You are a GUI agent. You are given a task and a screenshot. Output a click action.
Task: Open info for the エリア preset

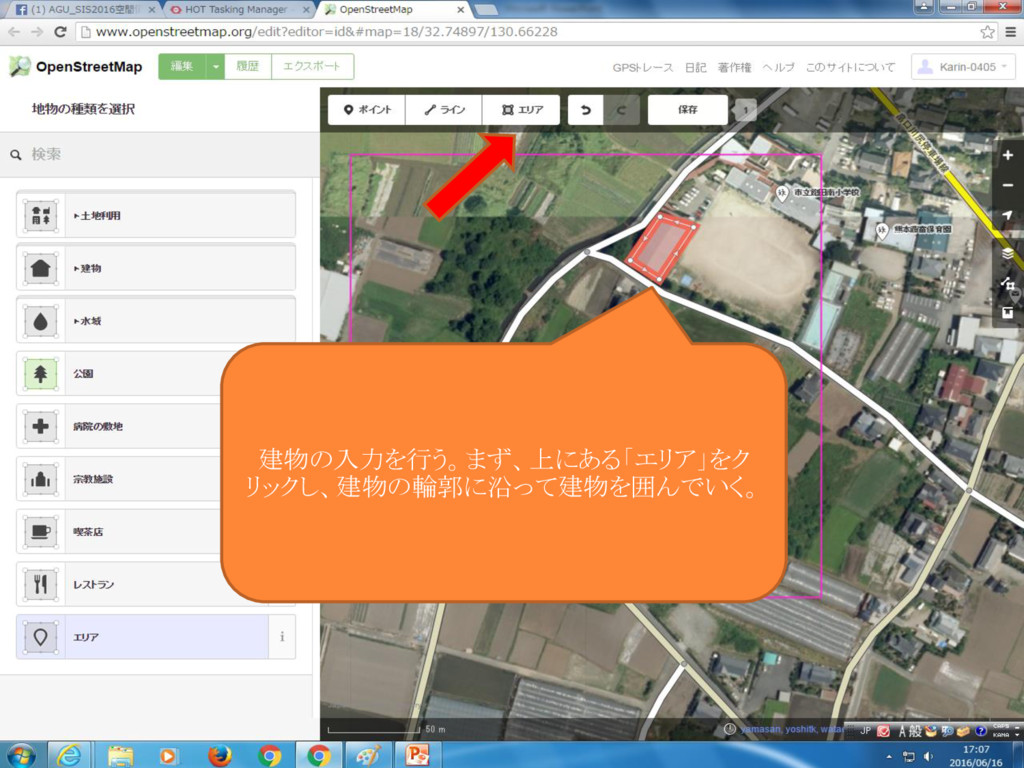click(x=282, y=637)
